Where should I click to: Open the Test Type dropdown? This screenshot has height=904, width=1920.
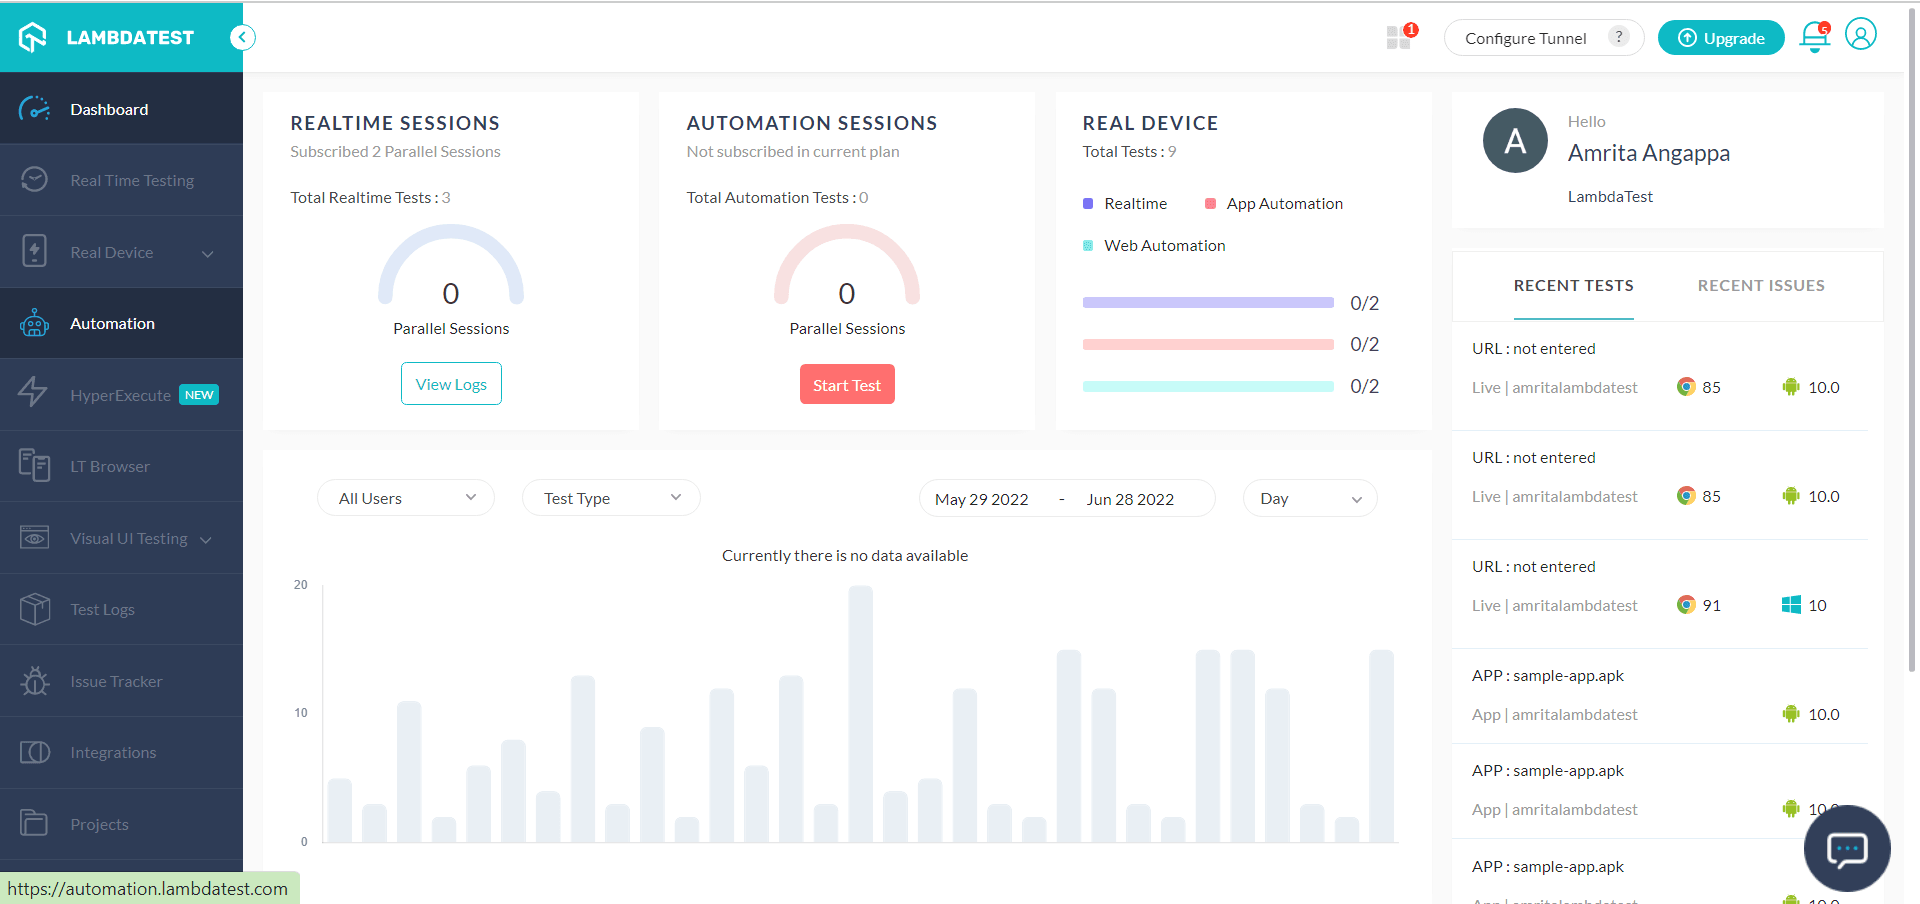[611, 498]
